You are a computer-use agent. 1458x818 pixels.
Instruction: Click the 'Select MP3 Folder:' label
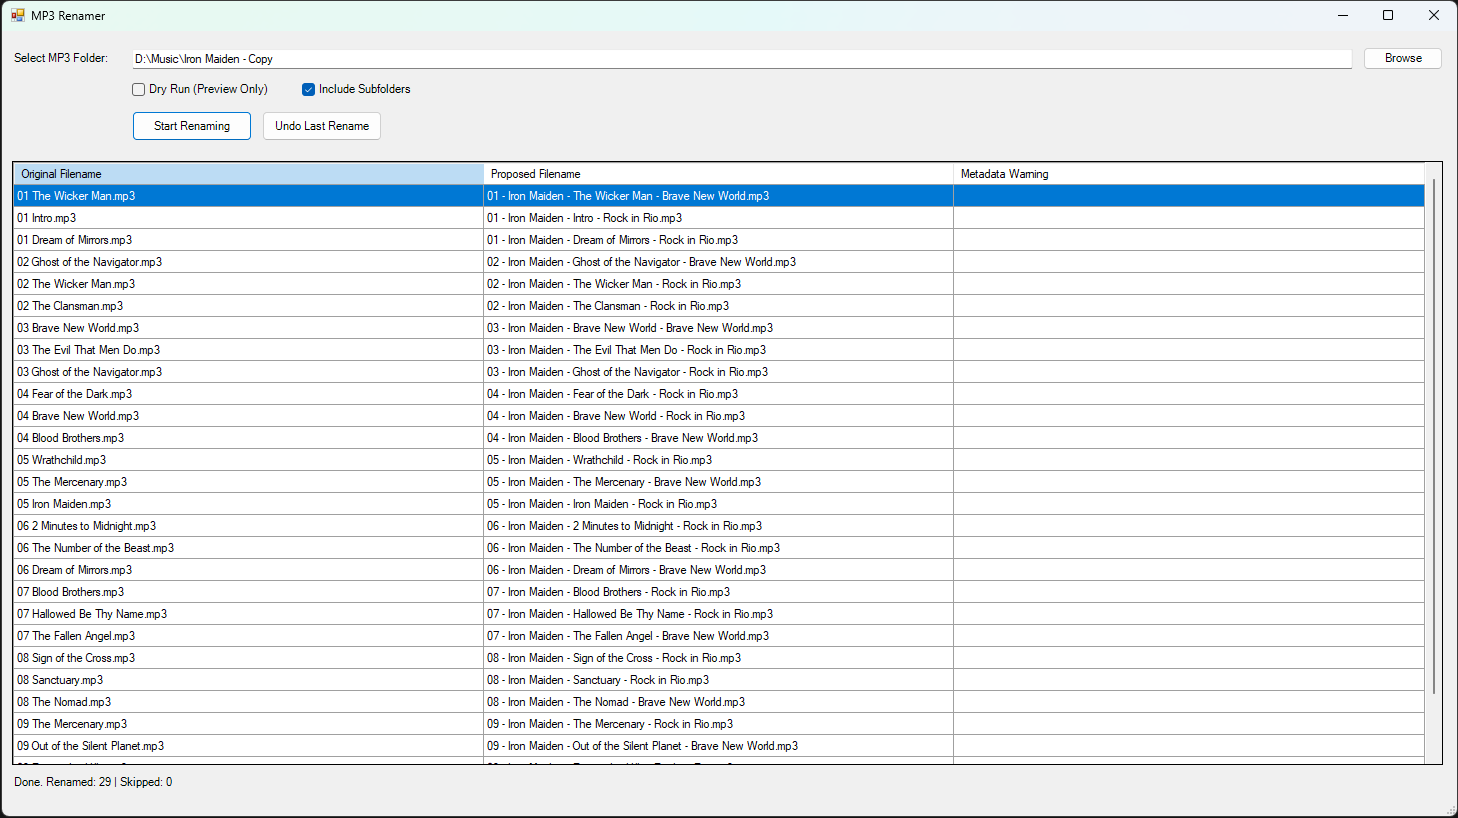[x=61, y=58]
